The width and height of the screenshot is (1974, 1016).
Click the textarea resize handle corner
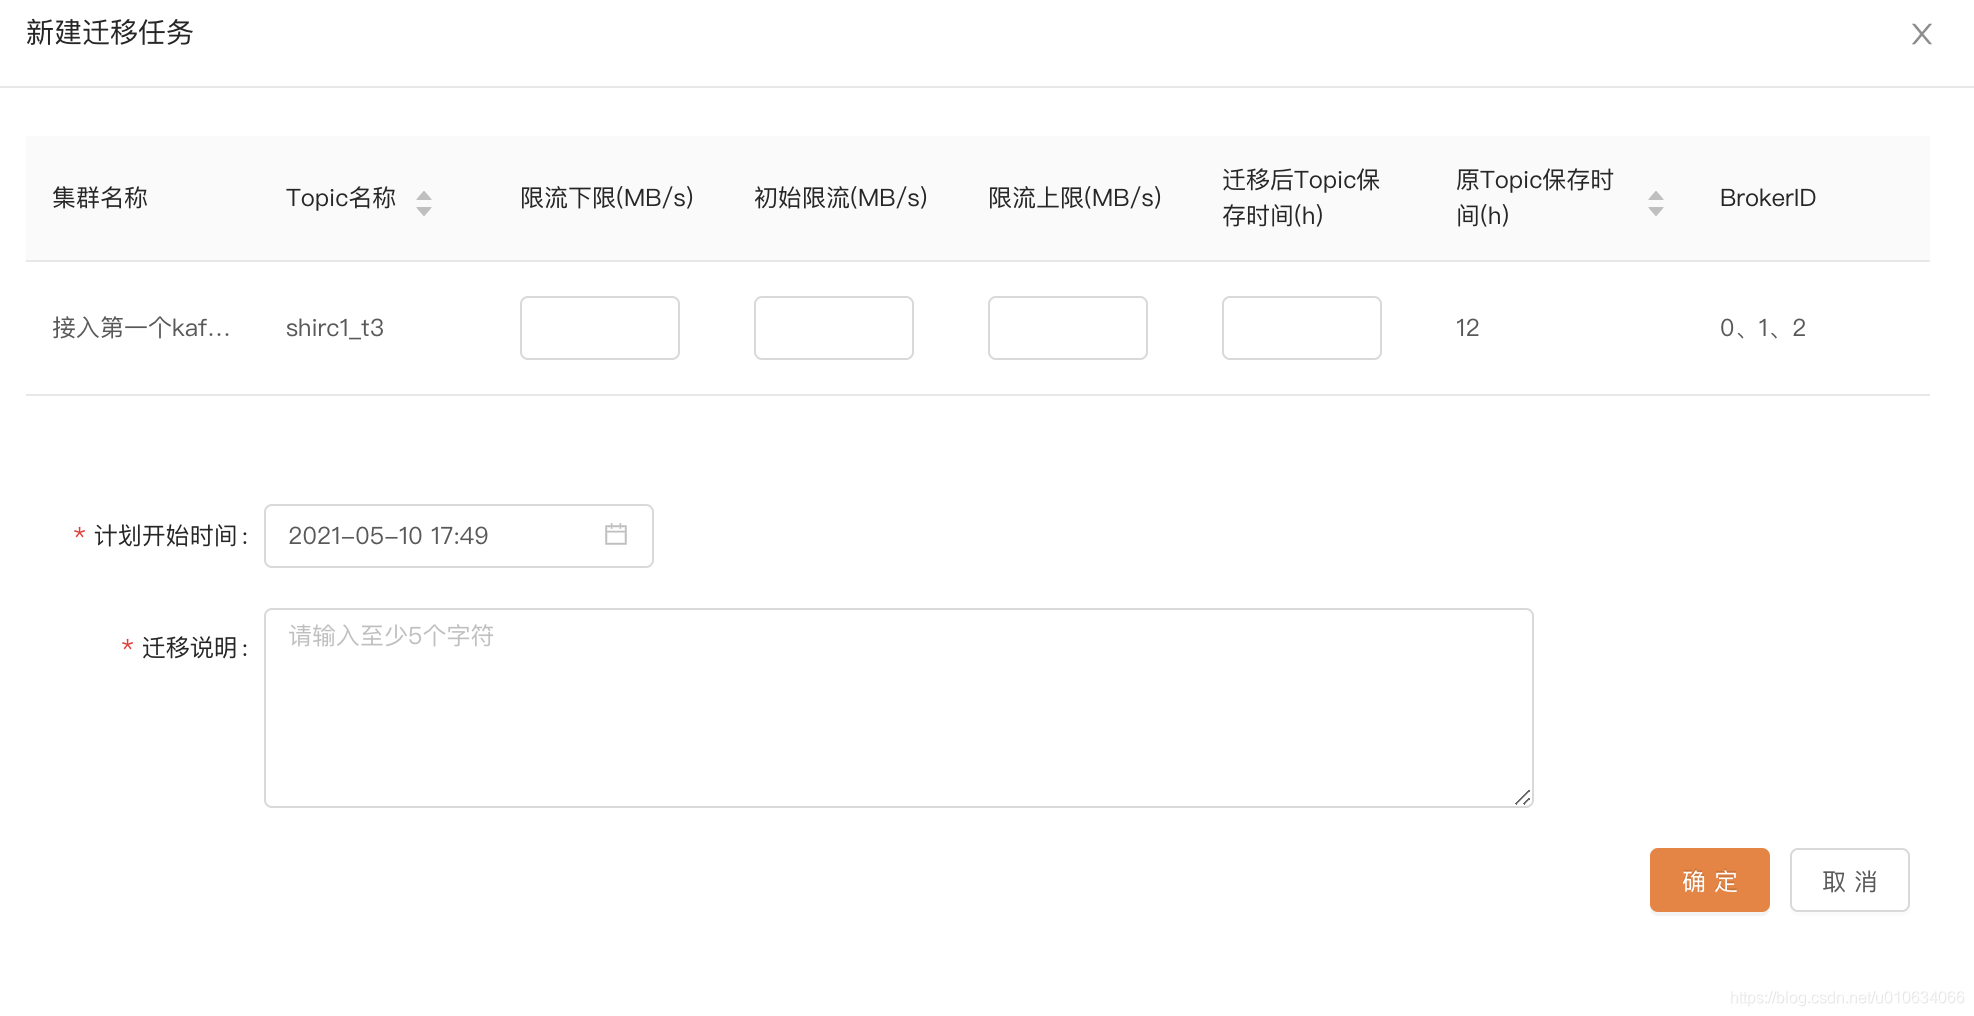tap(1523, 797)
